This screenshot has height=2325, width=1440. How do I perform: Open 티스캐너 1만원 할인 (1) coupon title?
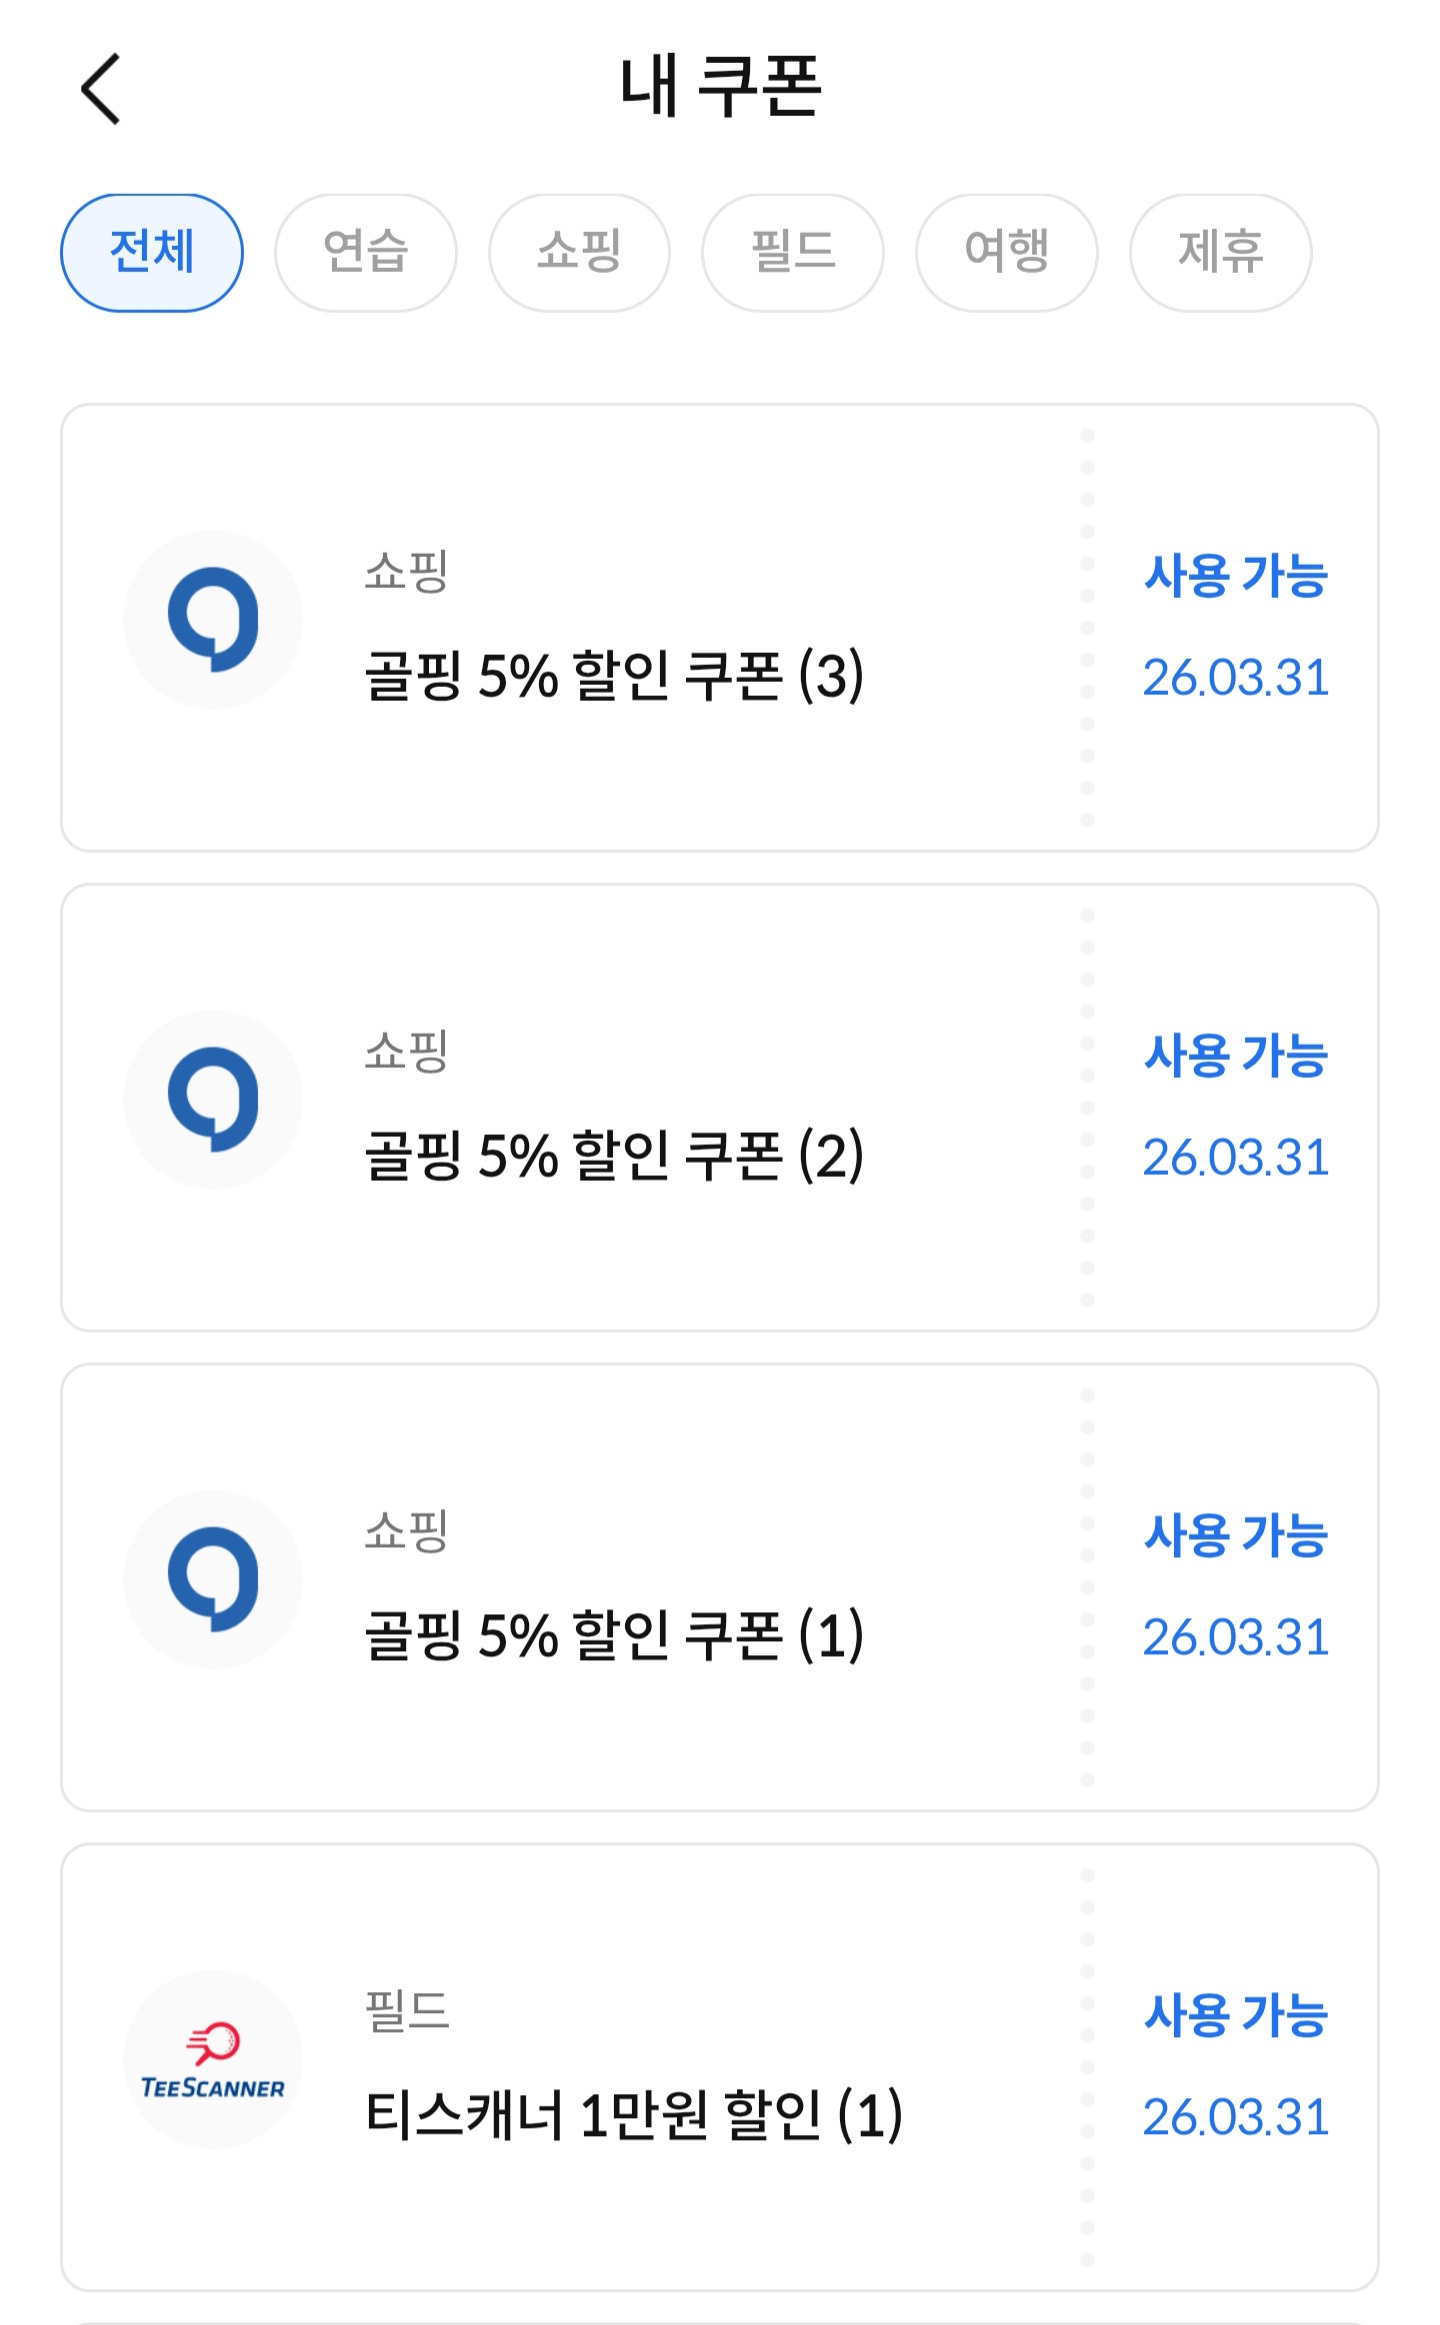(x=634, y=2116)
